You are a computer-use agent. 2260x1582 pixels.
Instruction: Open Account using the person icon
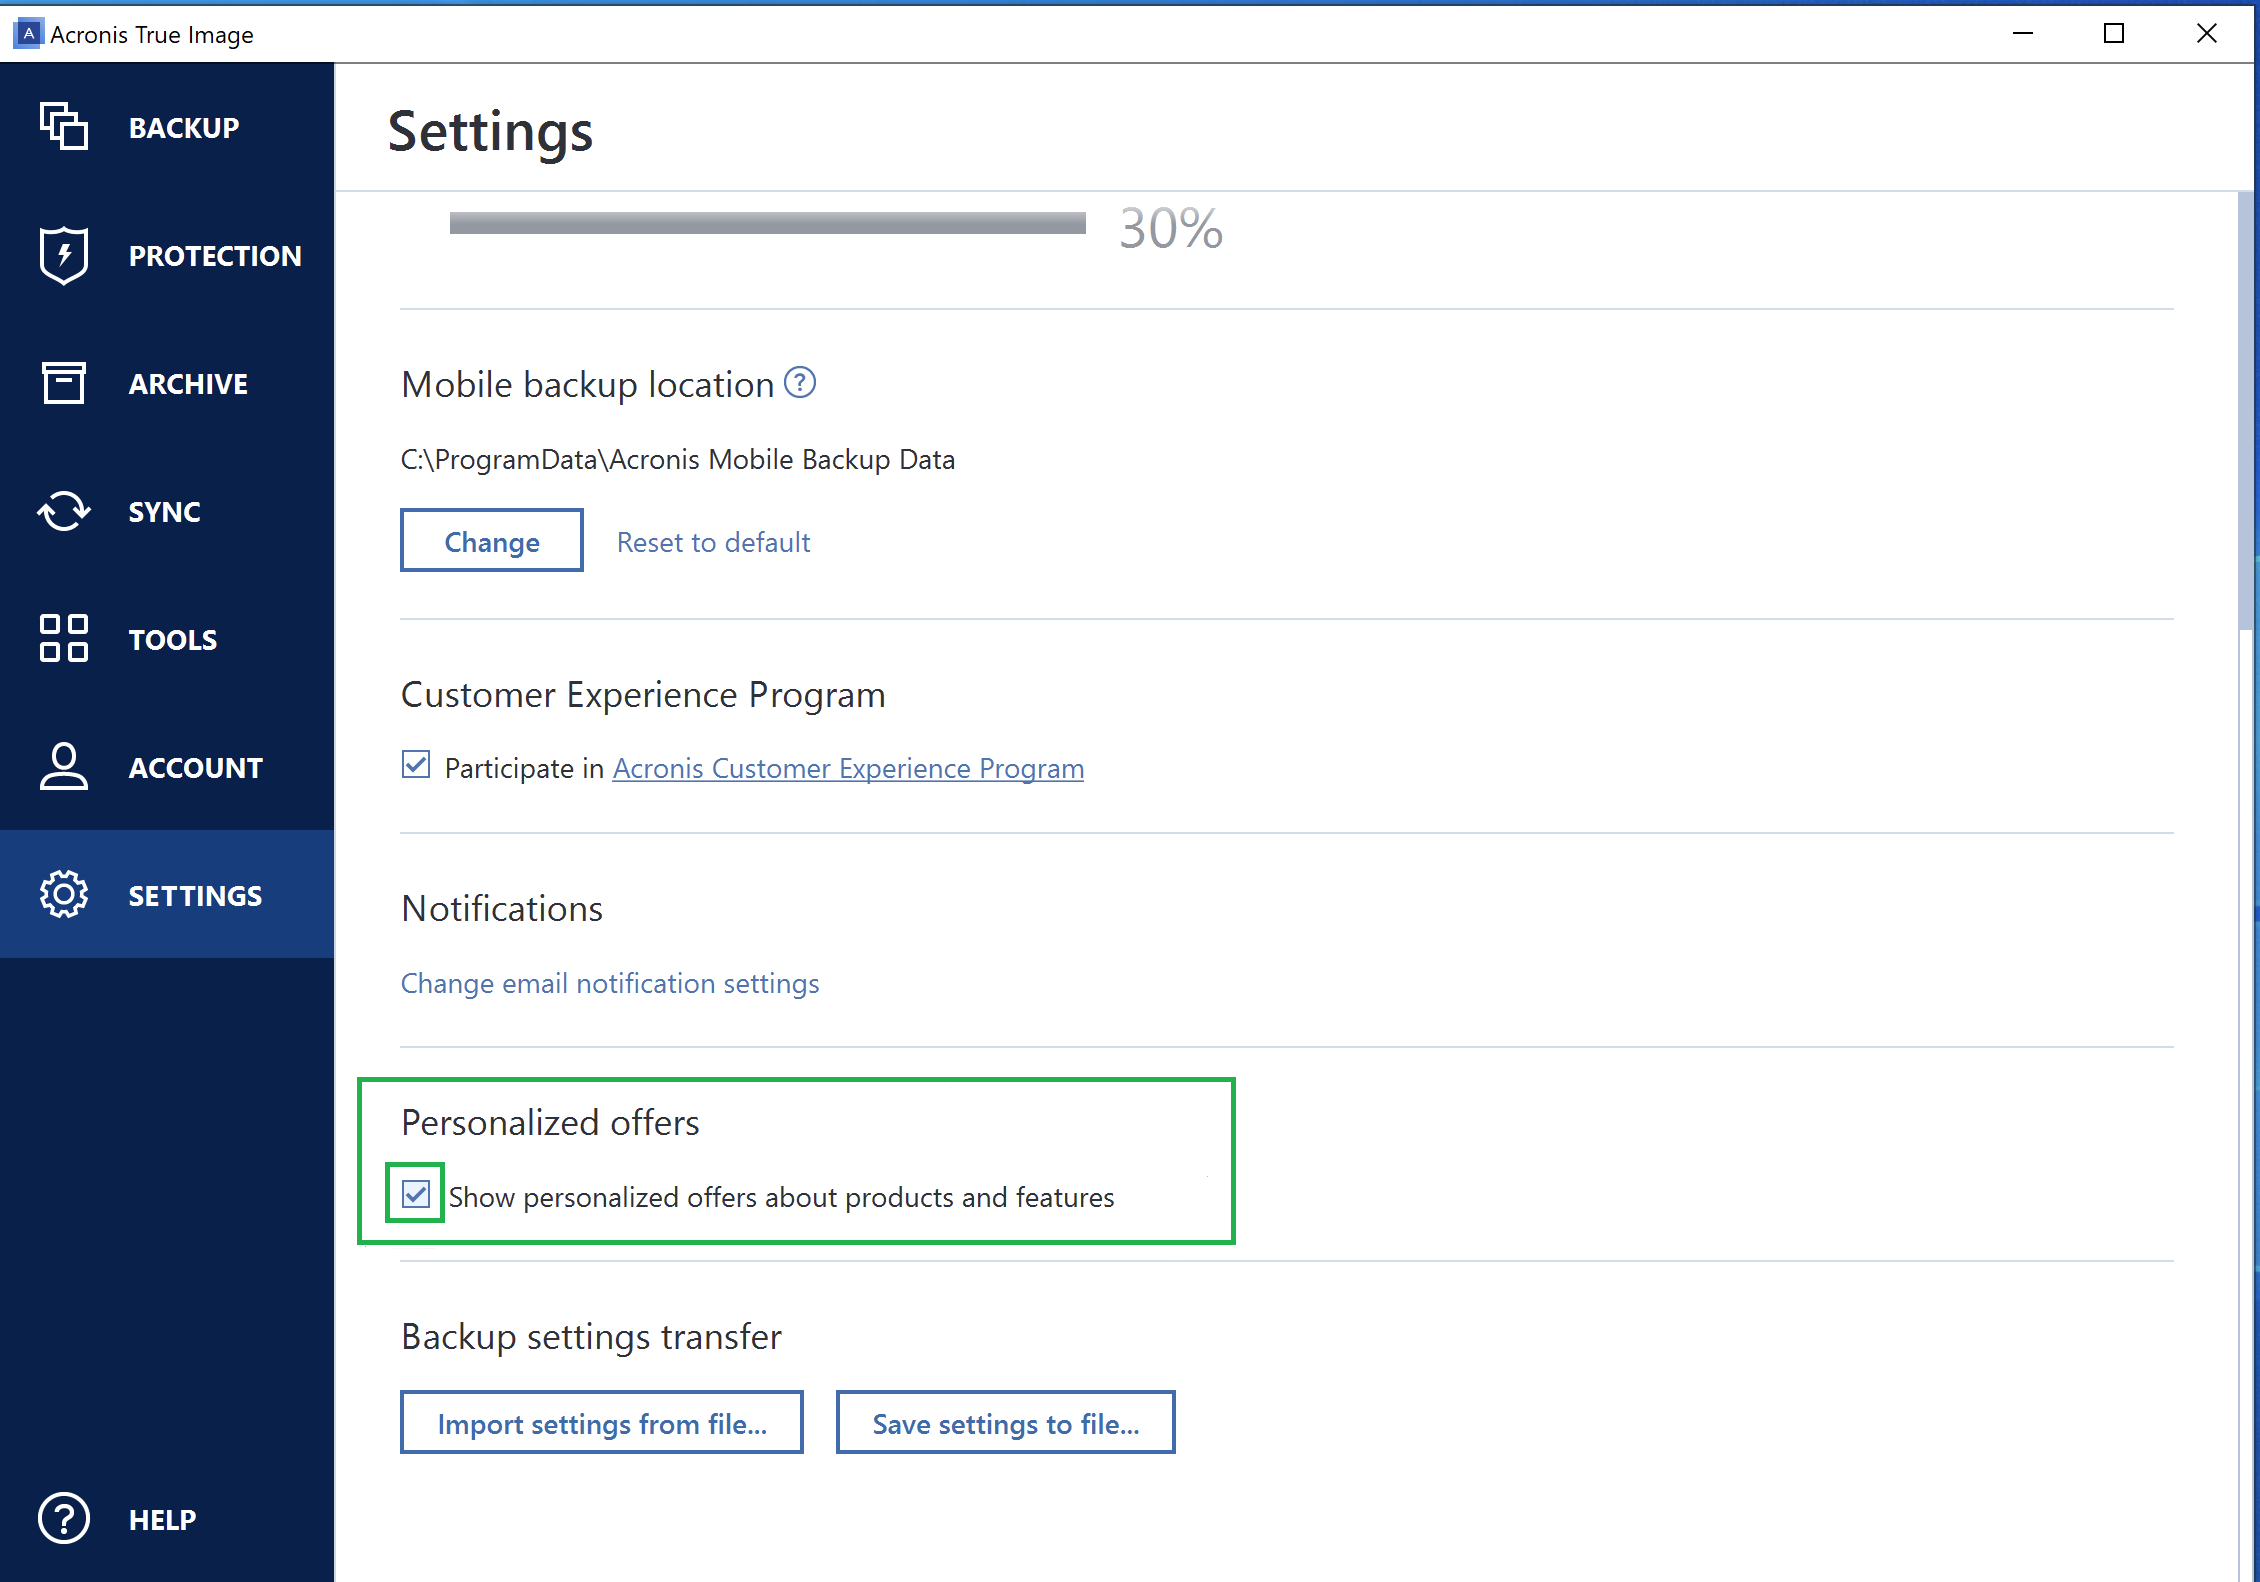click(62, 767)
